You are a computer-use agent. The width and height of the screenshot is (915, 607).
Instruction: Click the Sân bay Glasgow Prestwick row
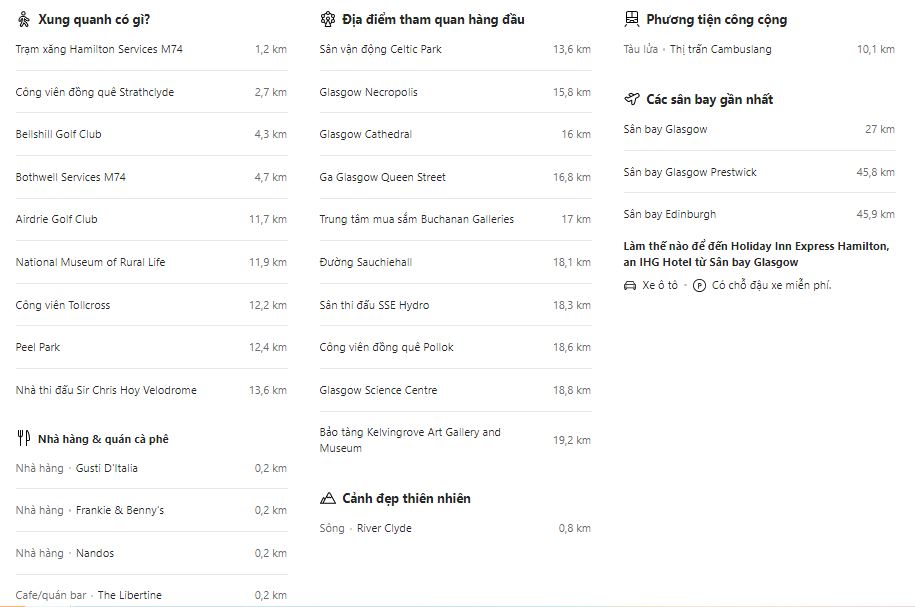689,172
